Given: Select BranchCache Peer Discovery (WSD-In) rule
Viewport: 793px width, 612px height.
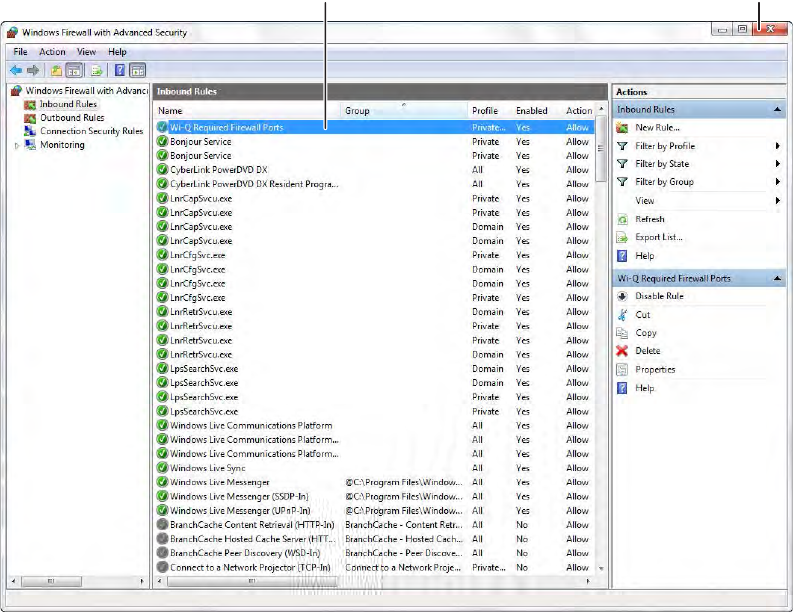Looking at the screenshot, I should pyautogui.click(x=374, y=553).
